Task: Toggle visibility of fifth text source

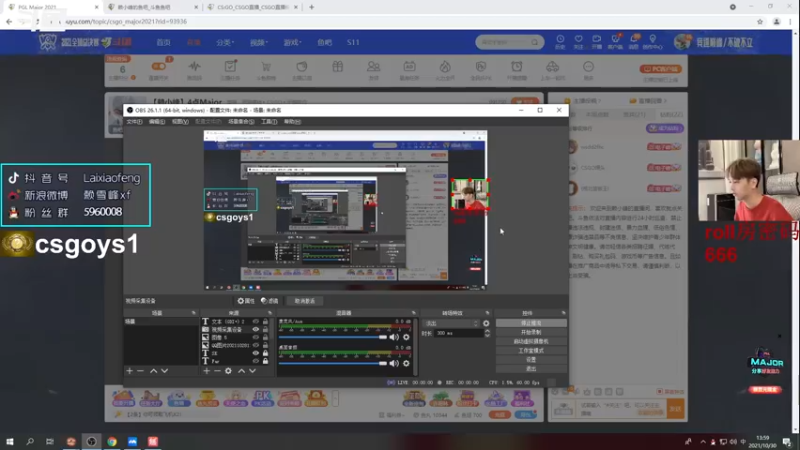Action: [256, 353]
